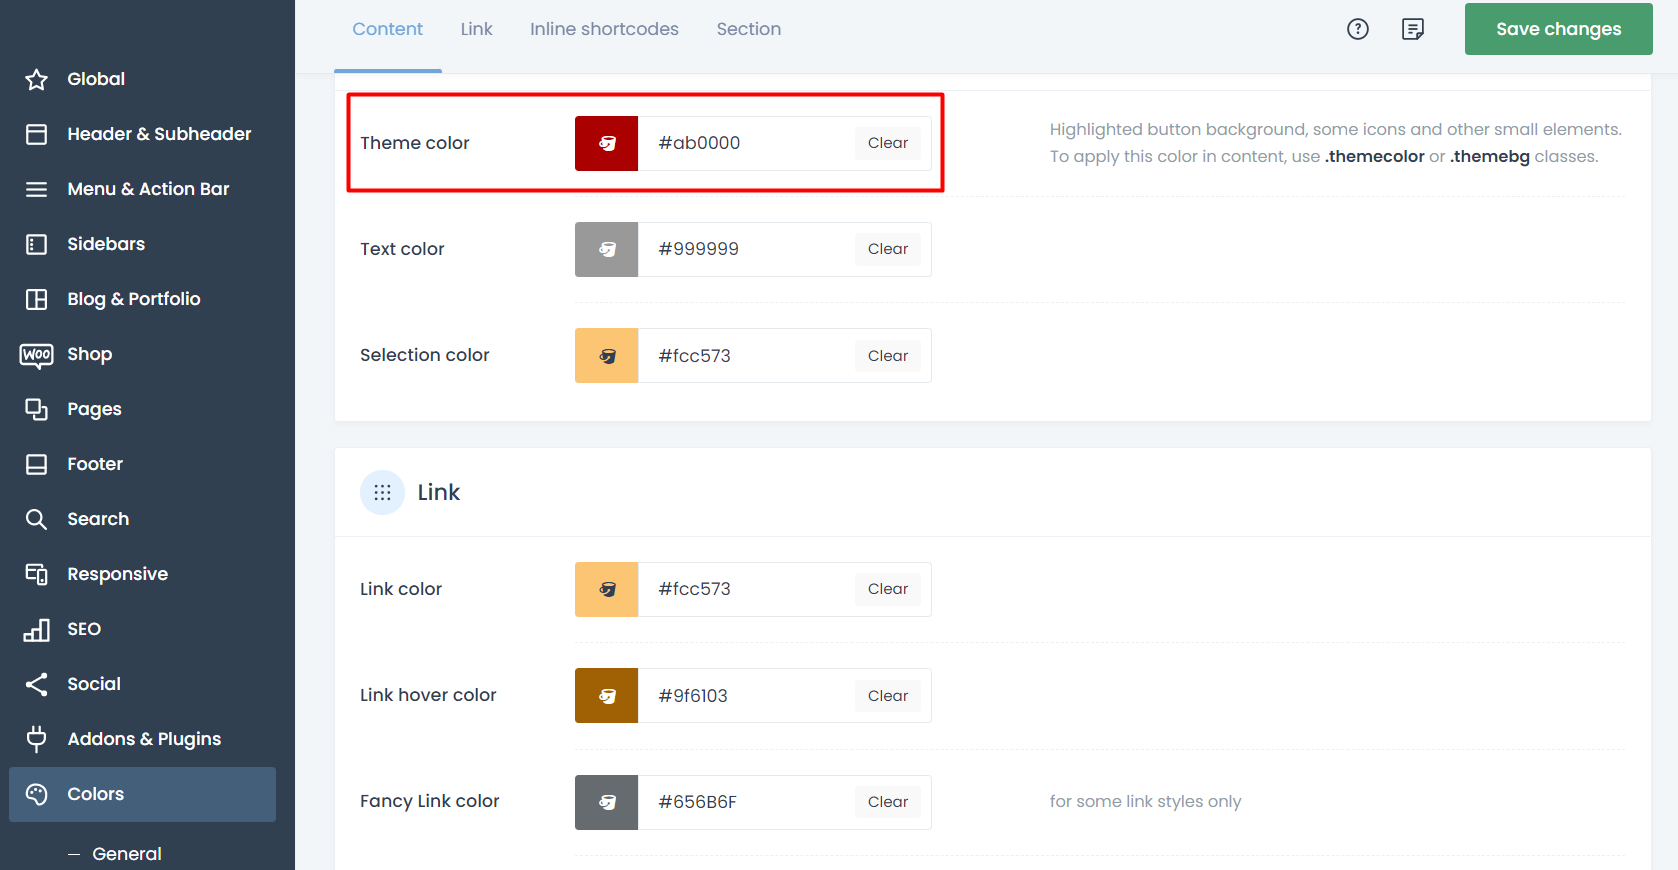This screenshot has width=1678, height=870.
Task: Clear the Selection color value
Action: coord(888,356)
